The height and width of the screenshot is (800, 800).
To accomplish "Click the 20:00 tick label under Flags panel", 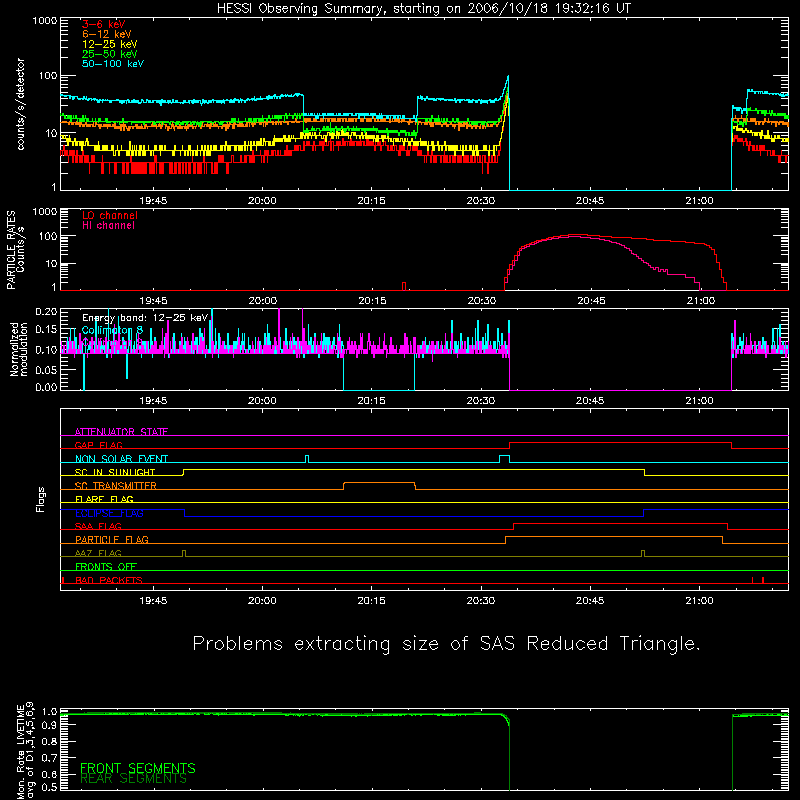I will coord(262,601).
